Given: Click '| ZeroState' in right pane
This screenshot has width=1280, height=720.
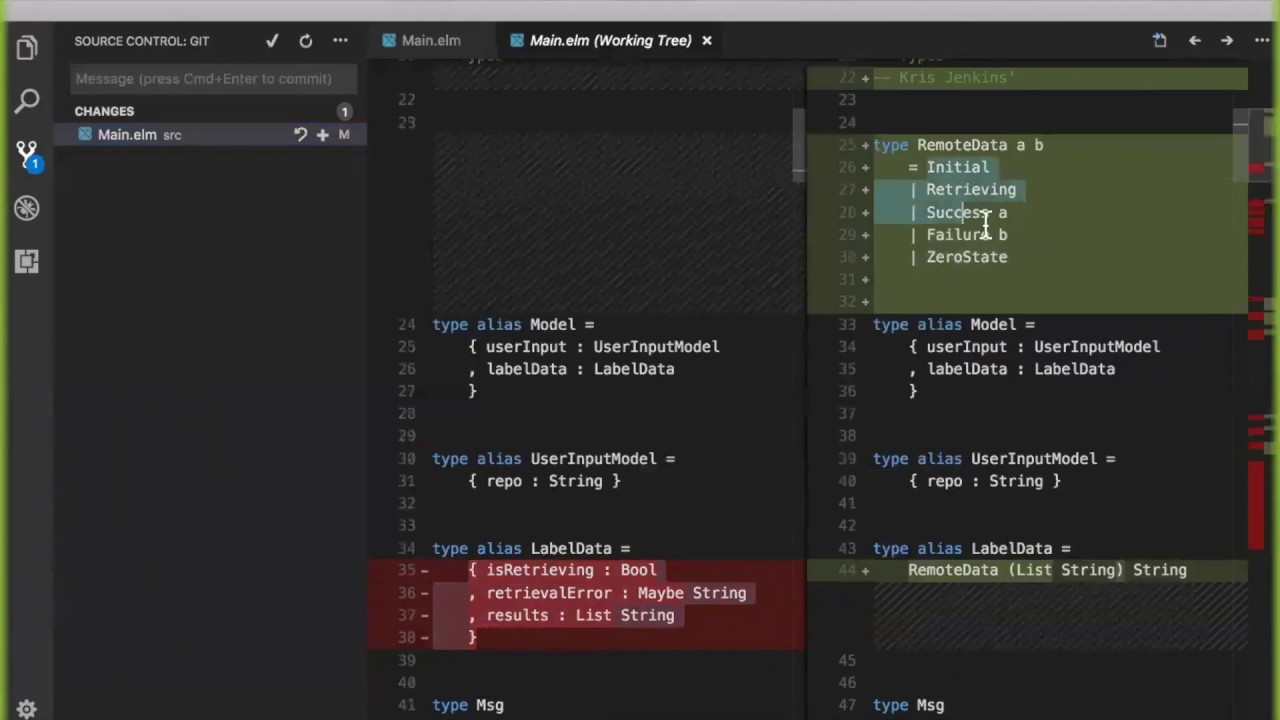Looking at the screenshot, I should coord(958,257).
